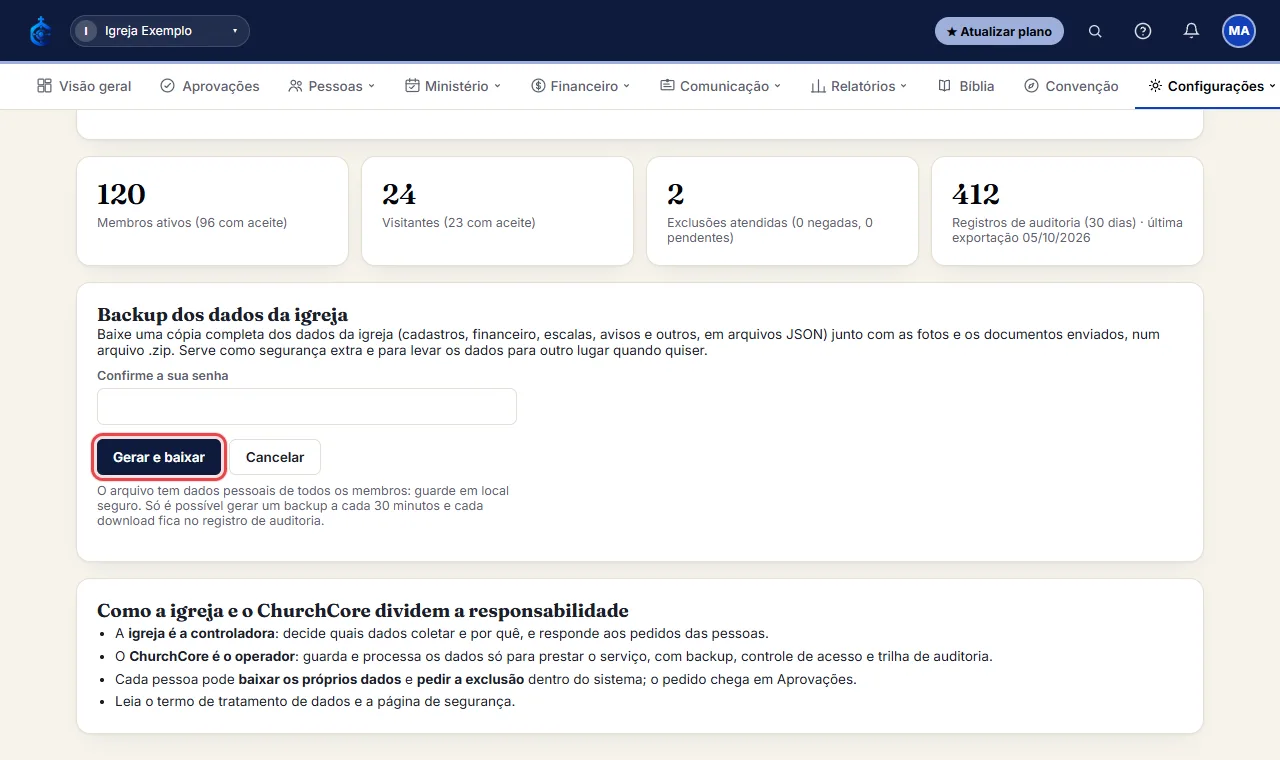Open the MA user avatar menu

(x=1239, y=31)
